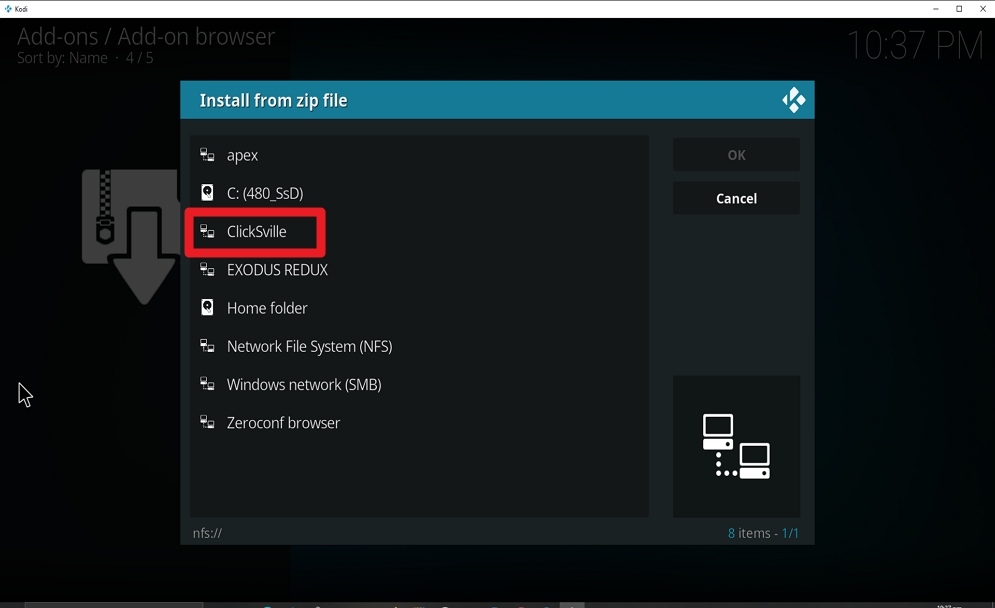Click the icon beside Network File System (NFS)
The height and width of the screenshot is (608, 995).
pos(207,345)
